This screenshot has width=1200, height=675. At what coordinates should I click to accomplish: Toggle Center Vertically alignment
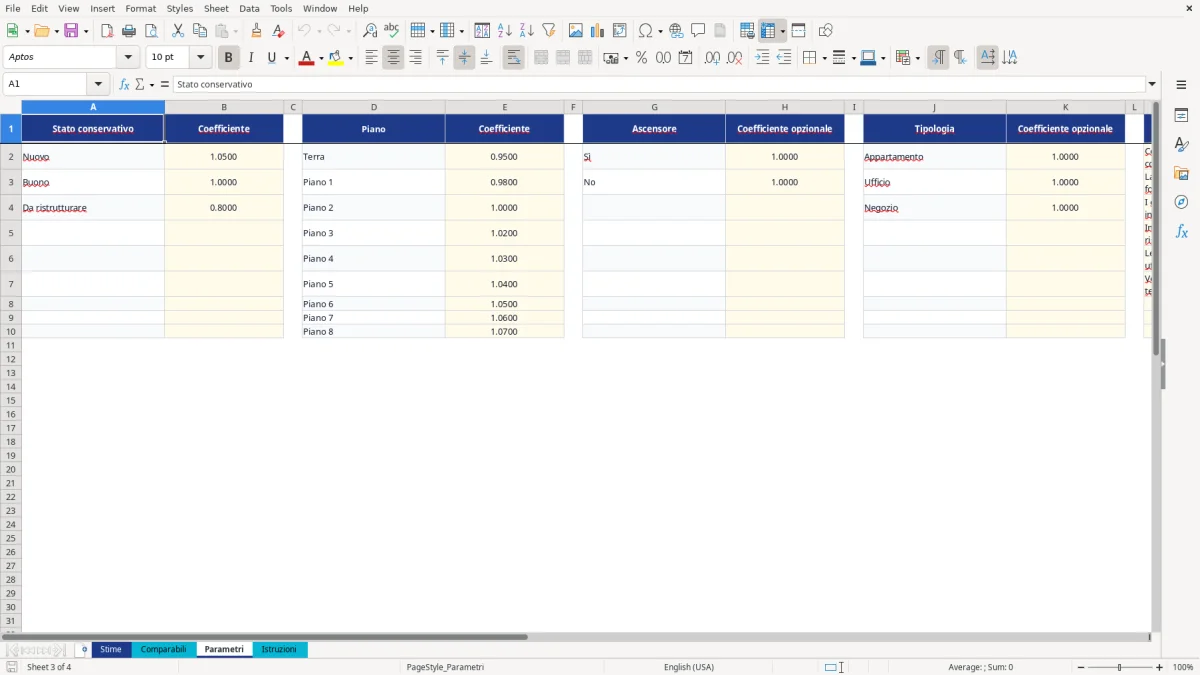(464, 58)
